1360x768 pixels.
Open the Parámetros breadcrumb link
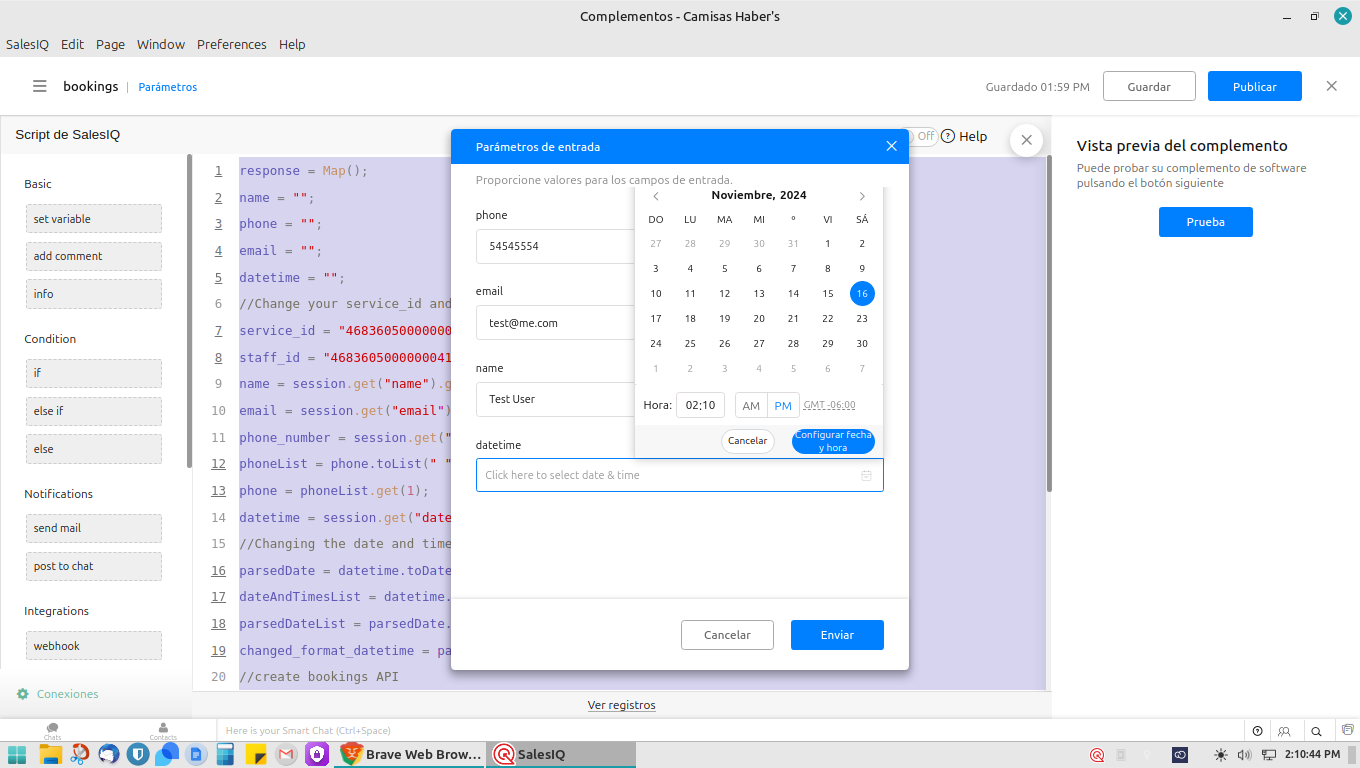click(168, 87)
